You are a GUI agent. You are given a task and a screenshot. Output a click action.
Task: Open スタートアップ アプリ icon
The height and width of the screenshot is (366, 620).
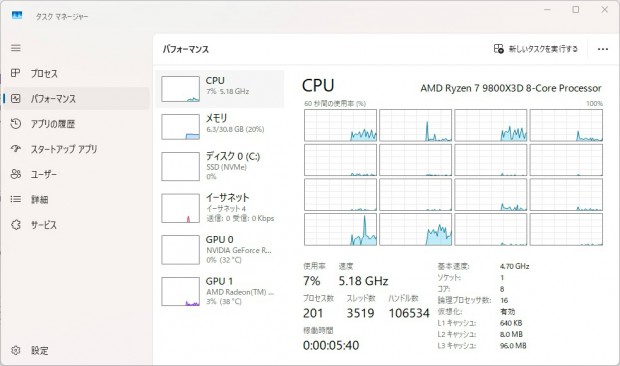[15, 149]
